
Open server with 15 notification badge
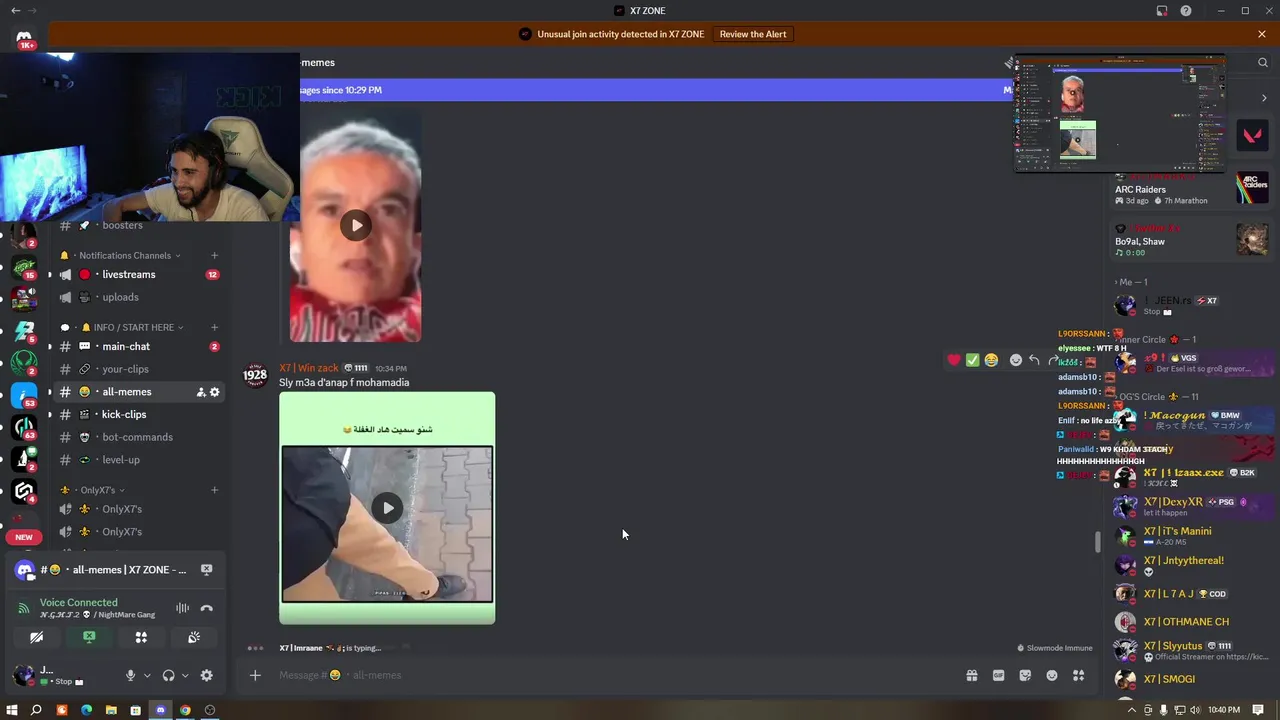24,266
